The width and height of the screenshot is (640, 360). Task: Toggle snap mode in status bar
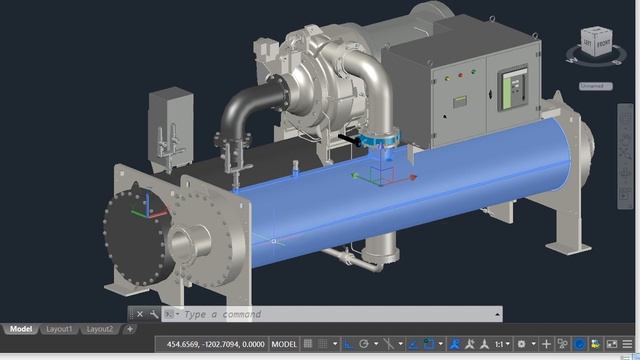(x=323, y=344)
